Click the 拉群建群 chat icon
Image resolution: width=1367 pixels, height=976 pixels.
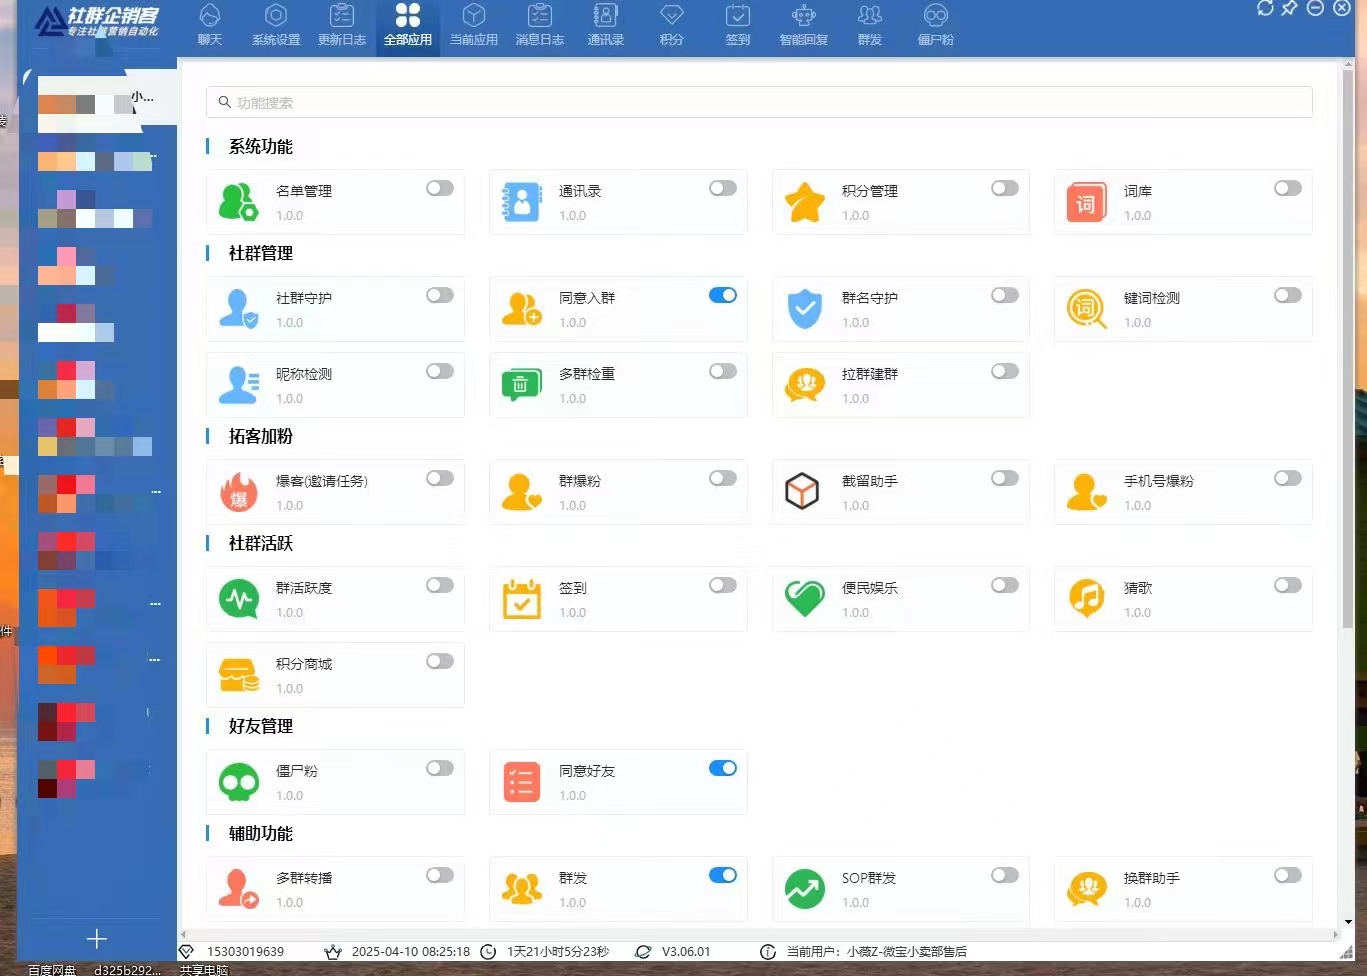[804, 385]
